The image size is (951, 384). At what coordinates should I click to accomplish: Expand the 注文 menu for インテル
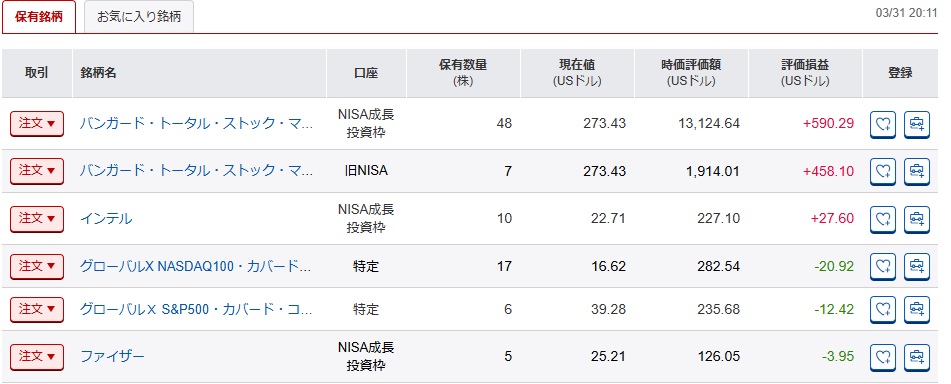(37, 219)
